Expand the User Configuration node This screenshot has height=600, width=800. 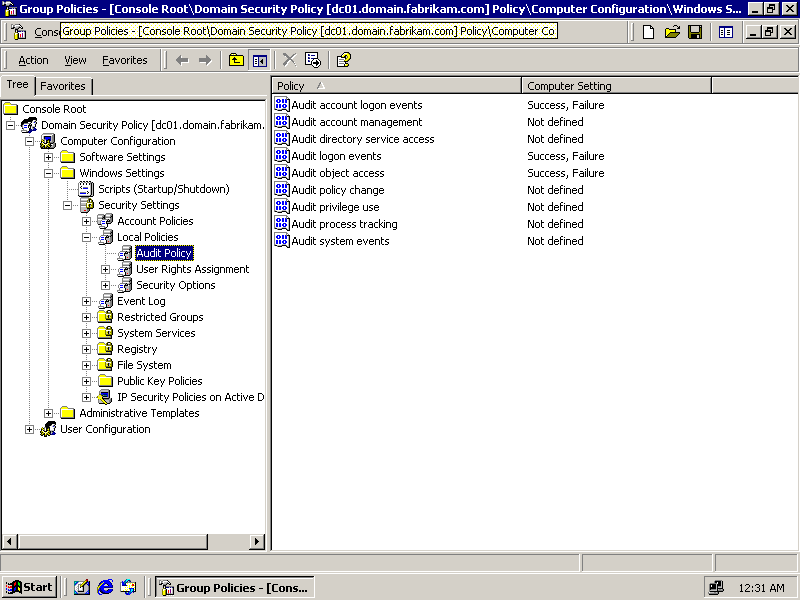click(30, 429)
